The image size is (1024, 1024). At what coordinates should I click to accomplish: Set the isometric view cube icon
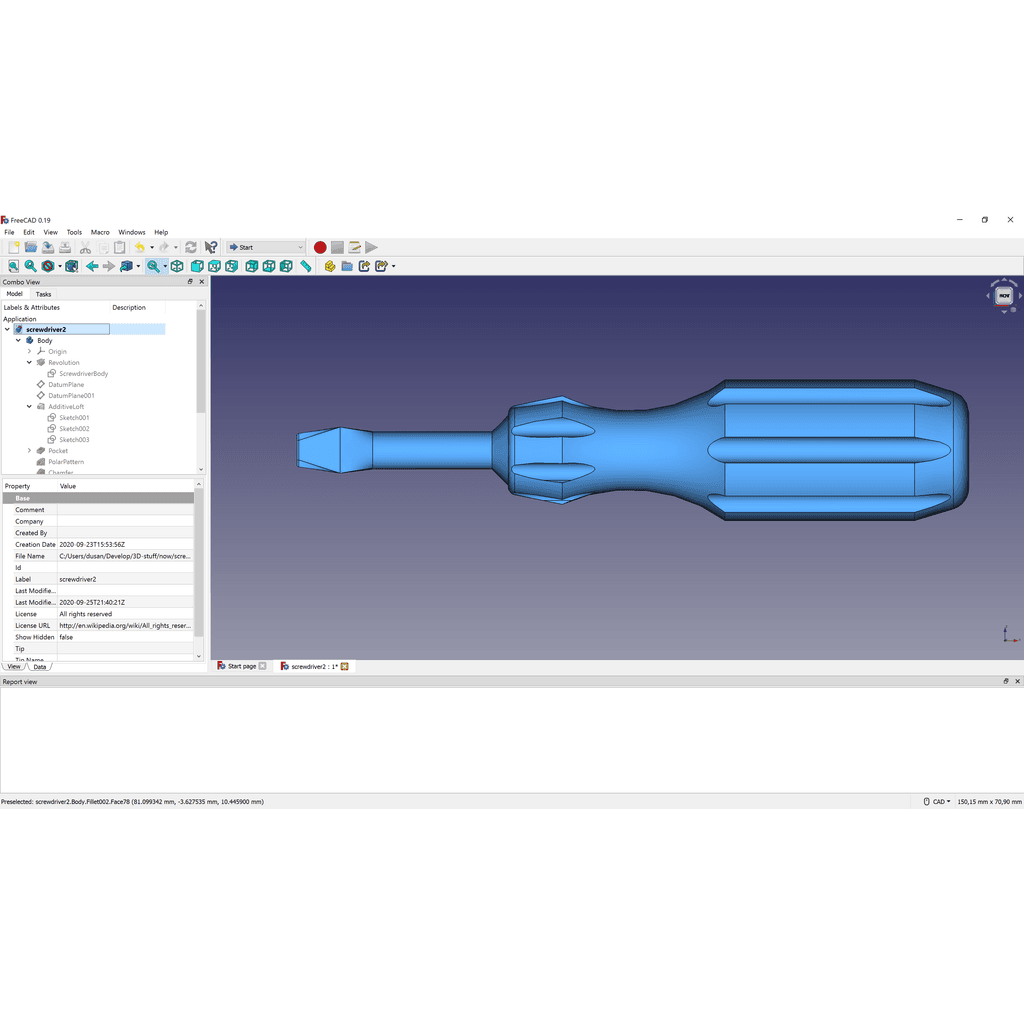tap(177, 266)
